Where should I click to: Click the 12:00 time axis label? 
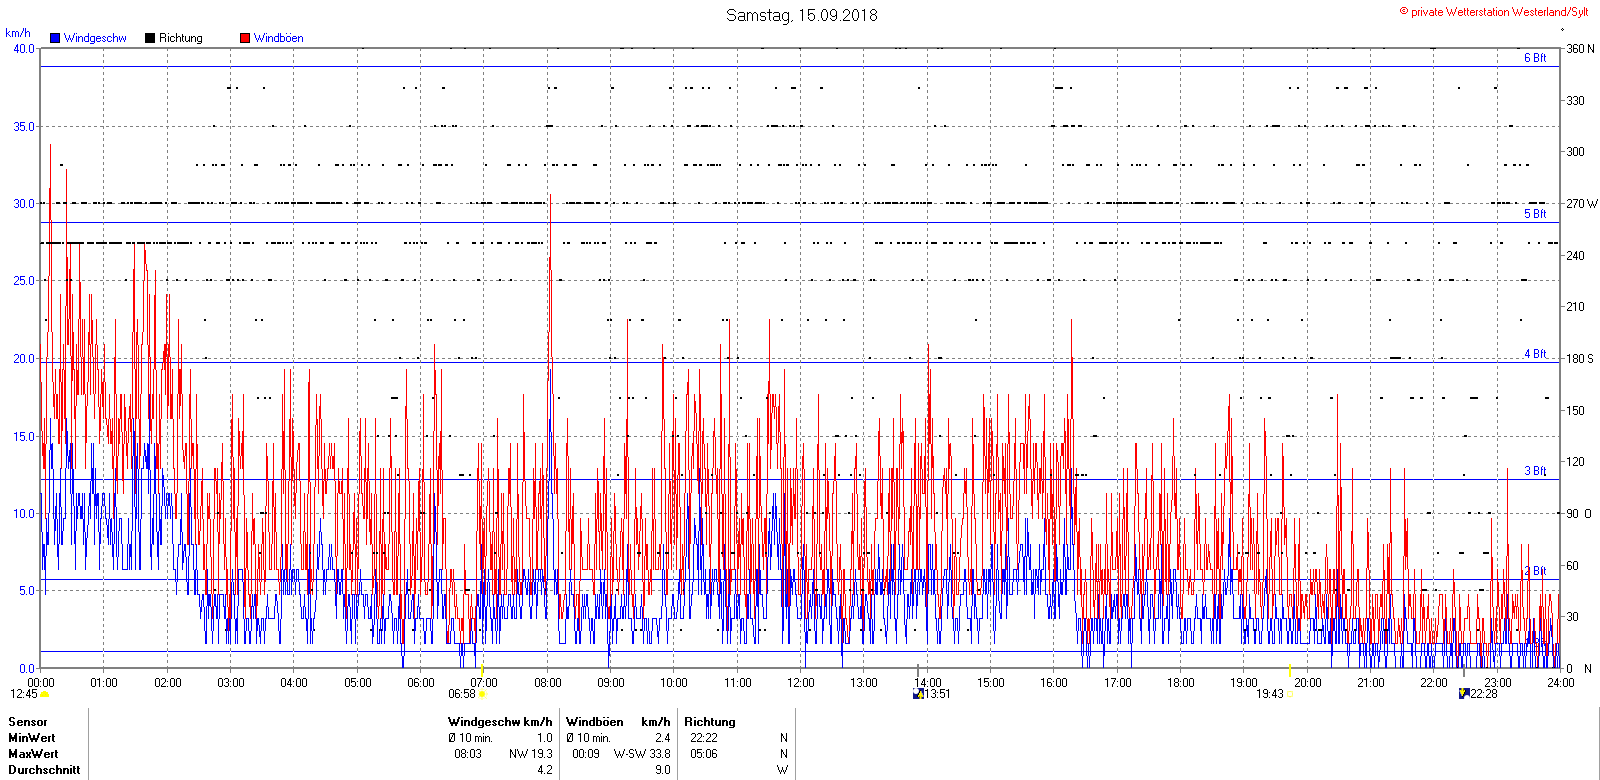pyautogui.click(x=801, y=683)
